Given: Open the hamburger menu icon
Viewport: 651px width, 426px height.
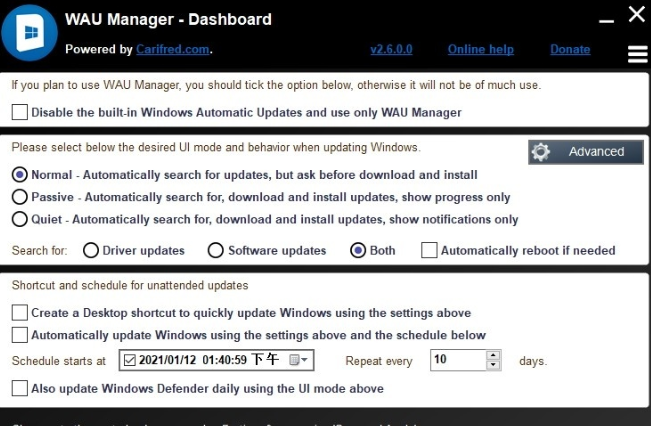Looking at the screenshot, I should point(637,54).
